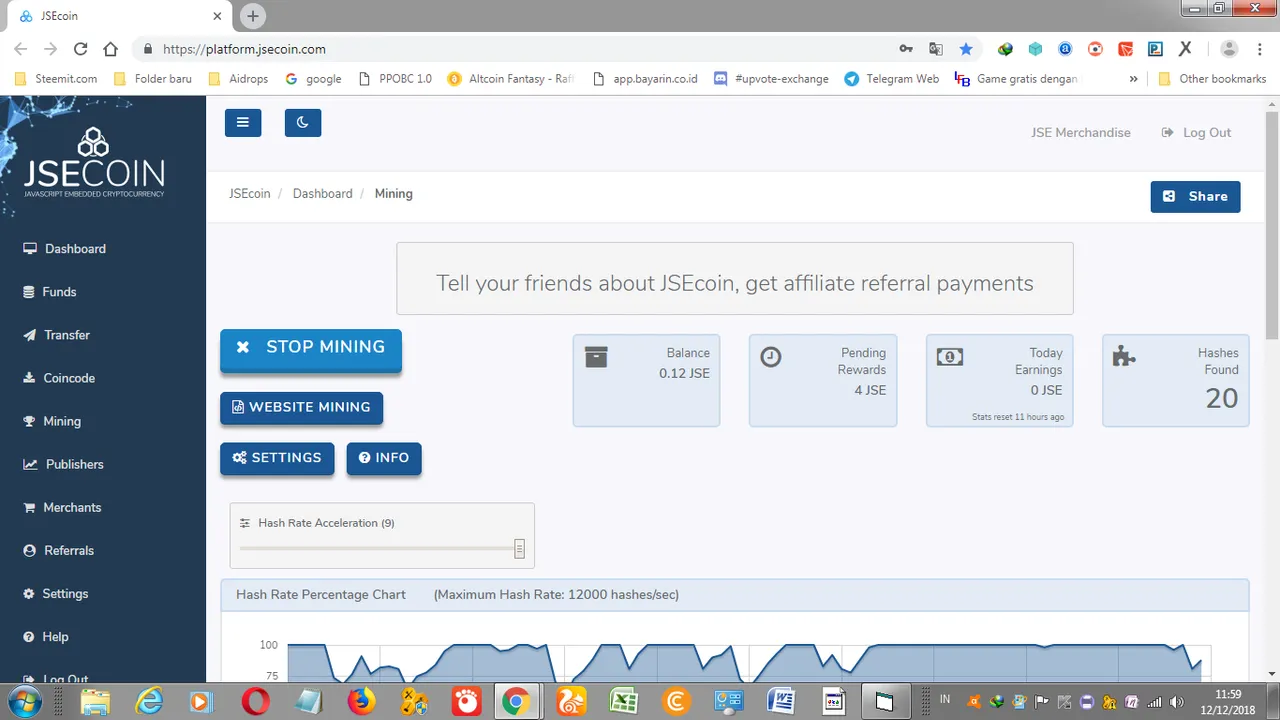Open Folder baru bookmark folder

(x=153, y=78)
